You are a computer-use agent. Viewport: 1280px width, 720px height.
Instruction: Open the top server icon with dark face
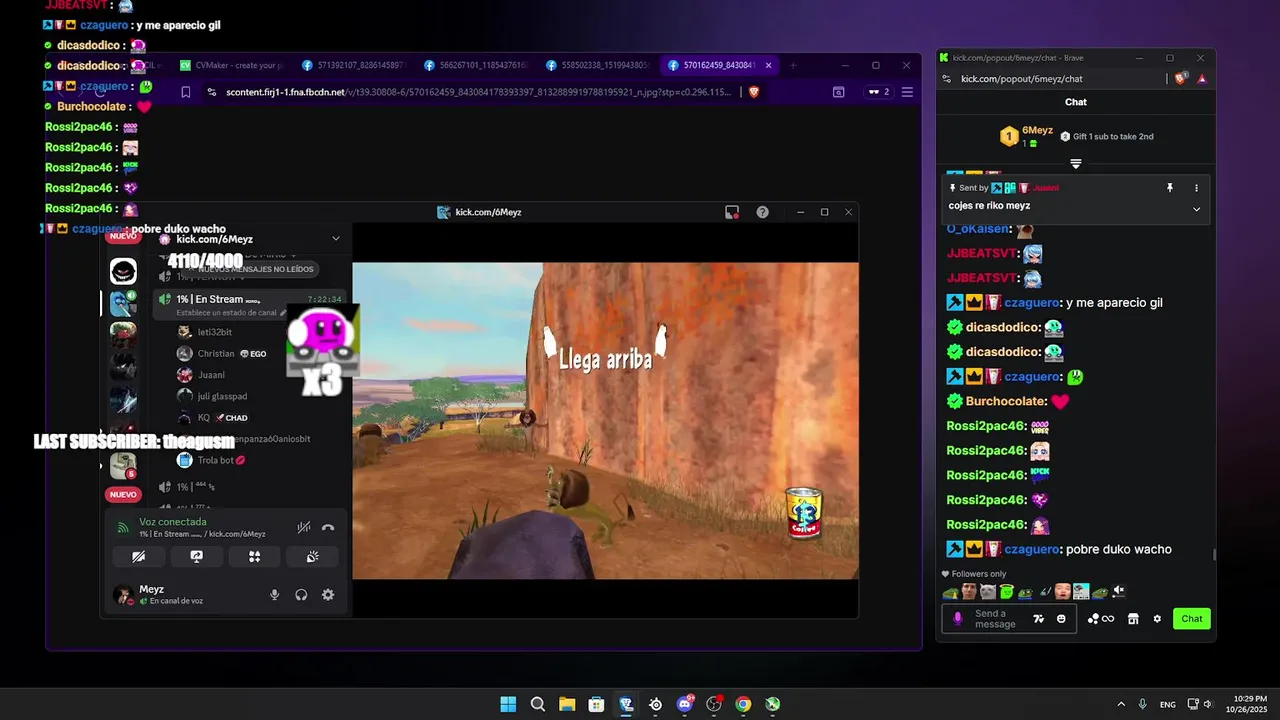(x=123, y=271)
